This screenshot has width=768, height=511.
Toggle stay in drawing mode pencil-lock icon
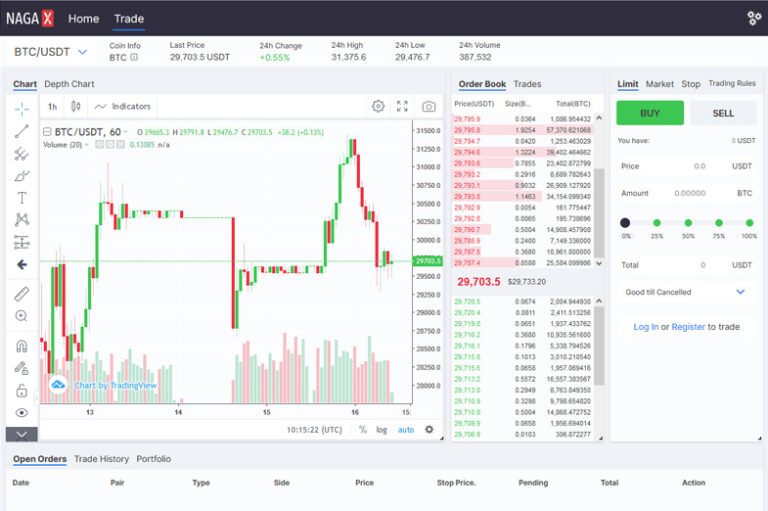point(22,368)
